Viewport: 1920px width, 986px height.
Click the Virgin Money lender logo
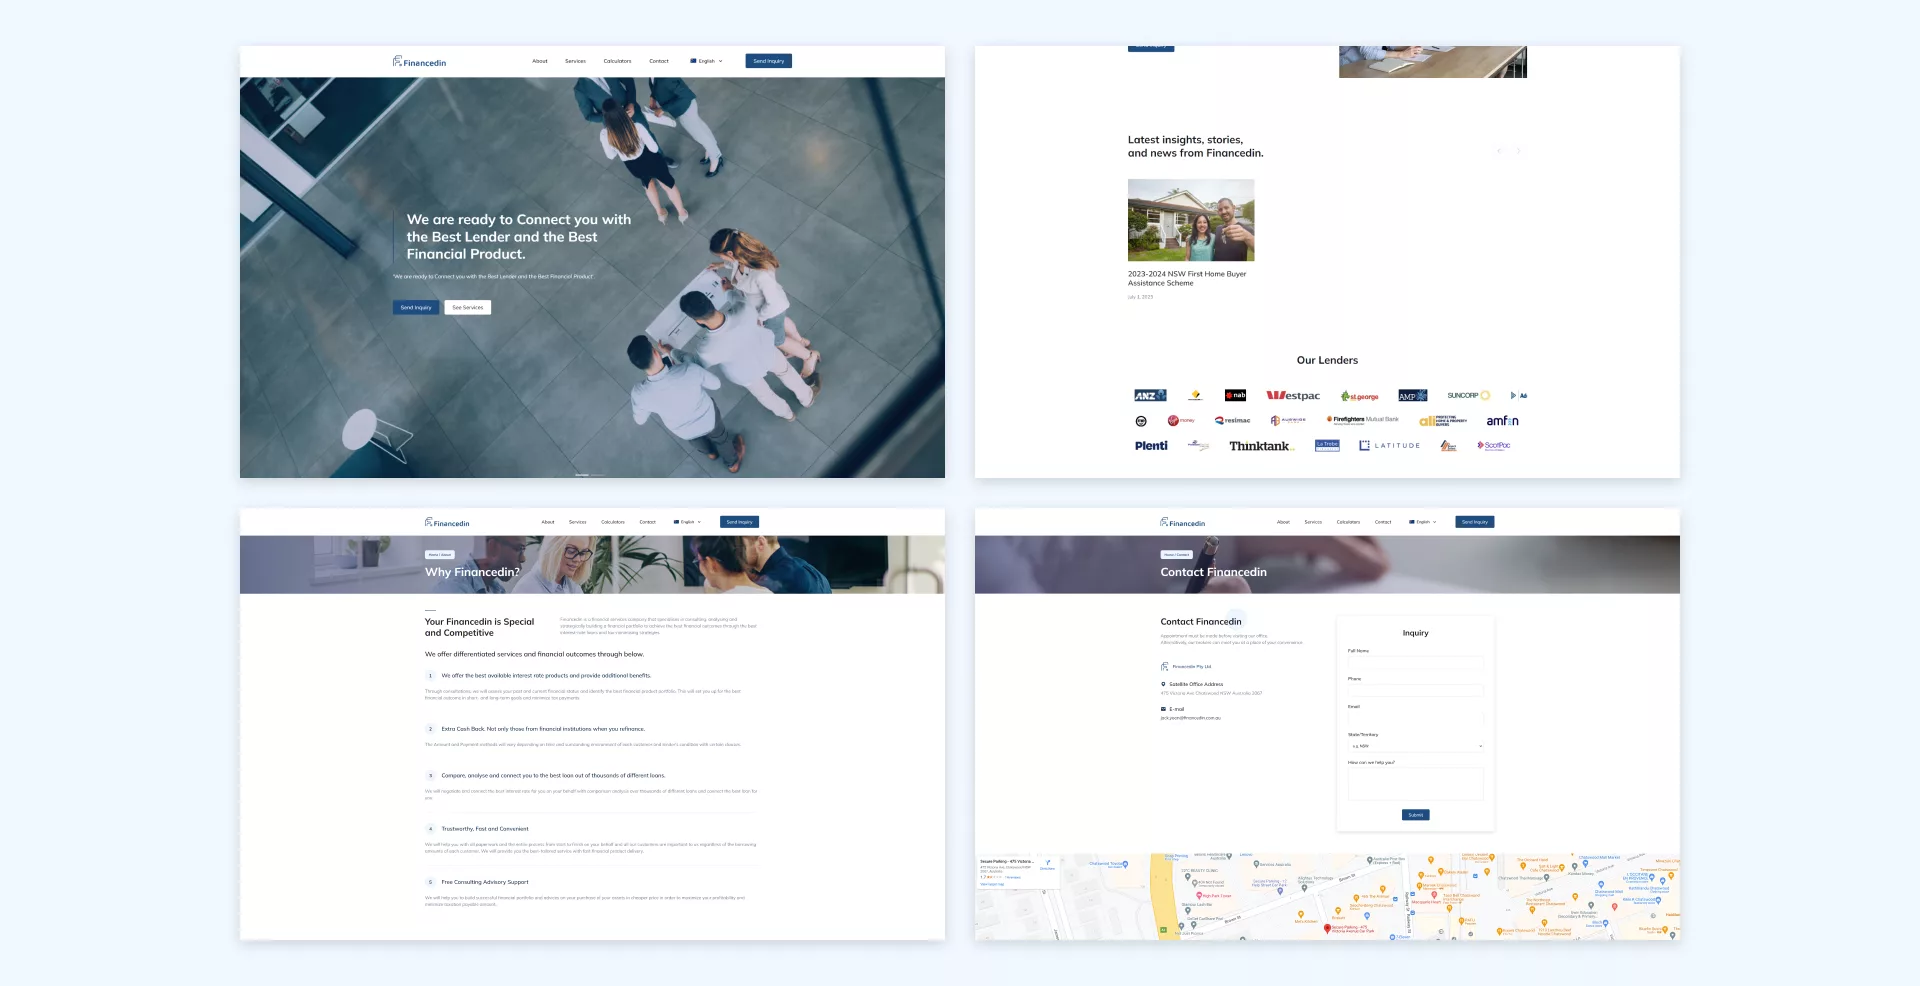click(x=1181, y=420)
